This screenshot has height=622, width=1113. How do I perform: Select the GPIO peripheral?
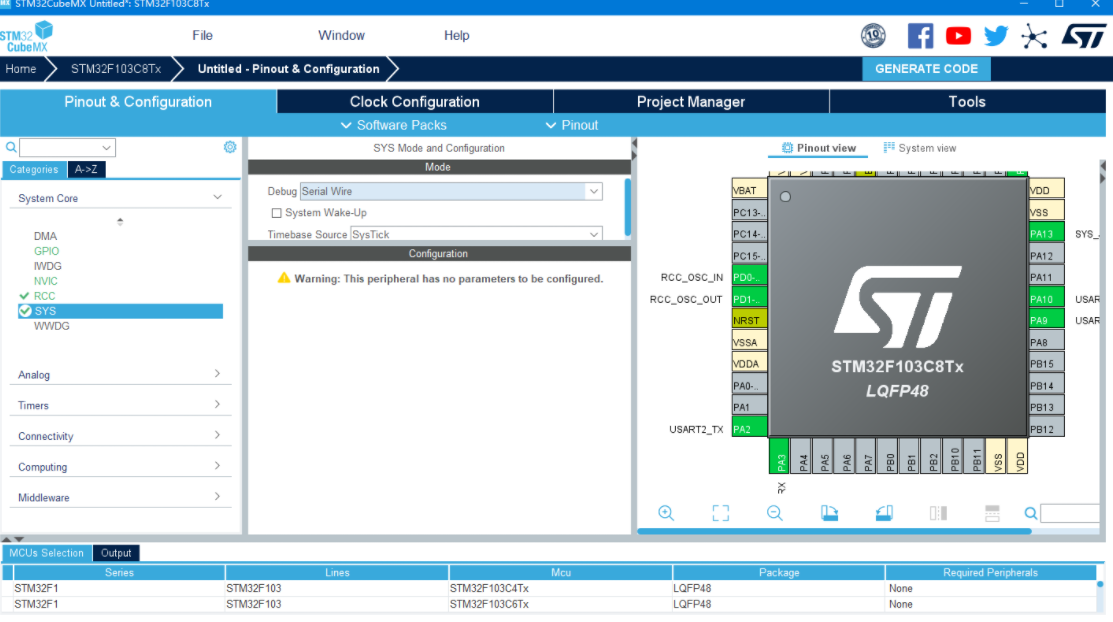(x=46, y=251)
